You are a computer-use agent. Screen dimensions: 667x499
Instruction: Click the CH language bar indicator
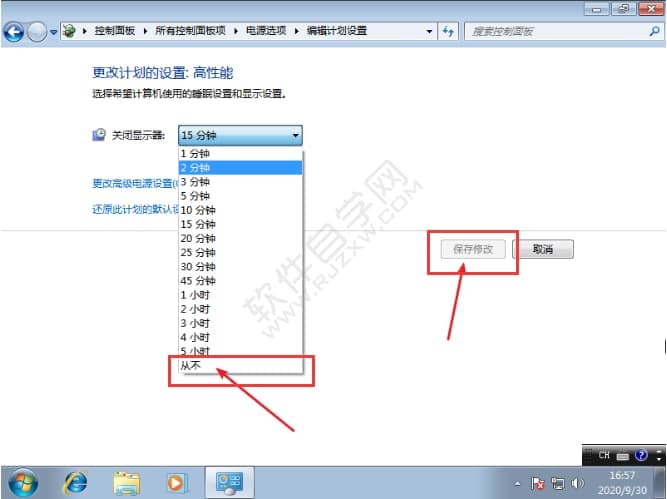(604, 456)
